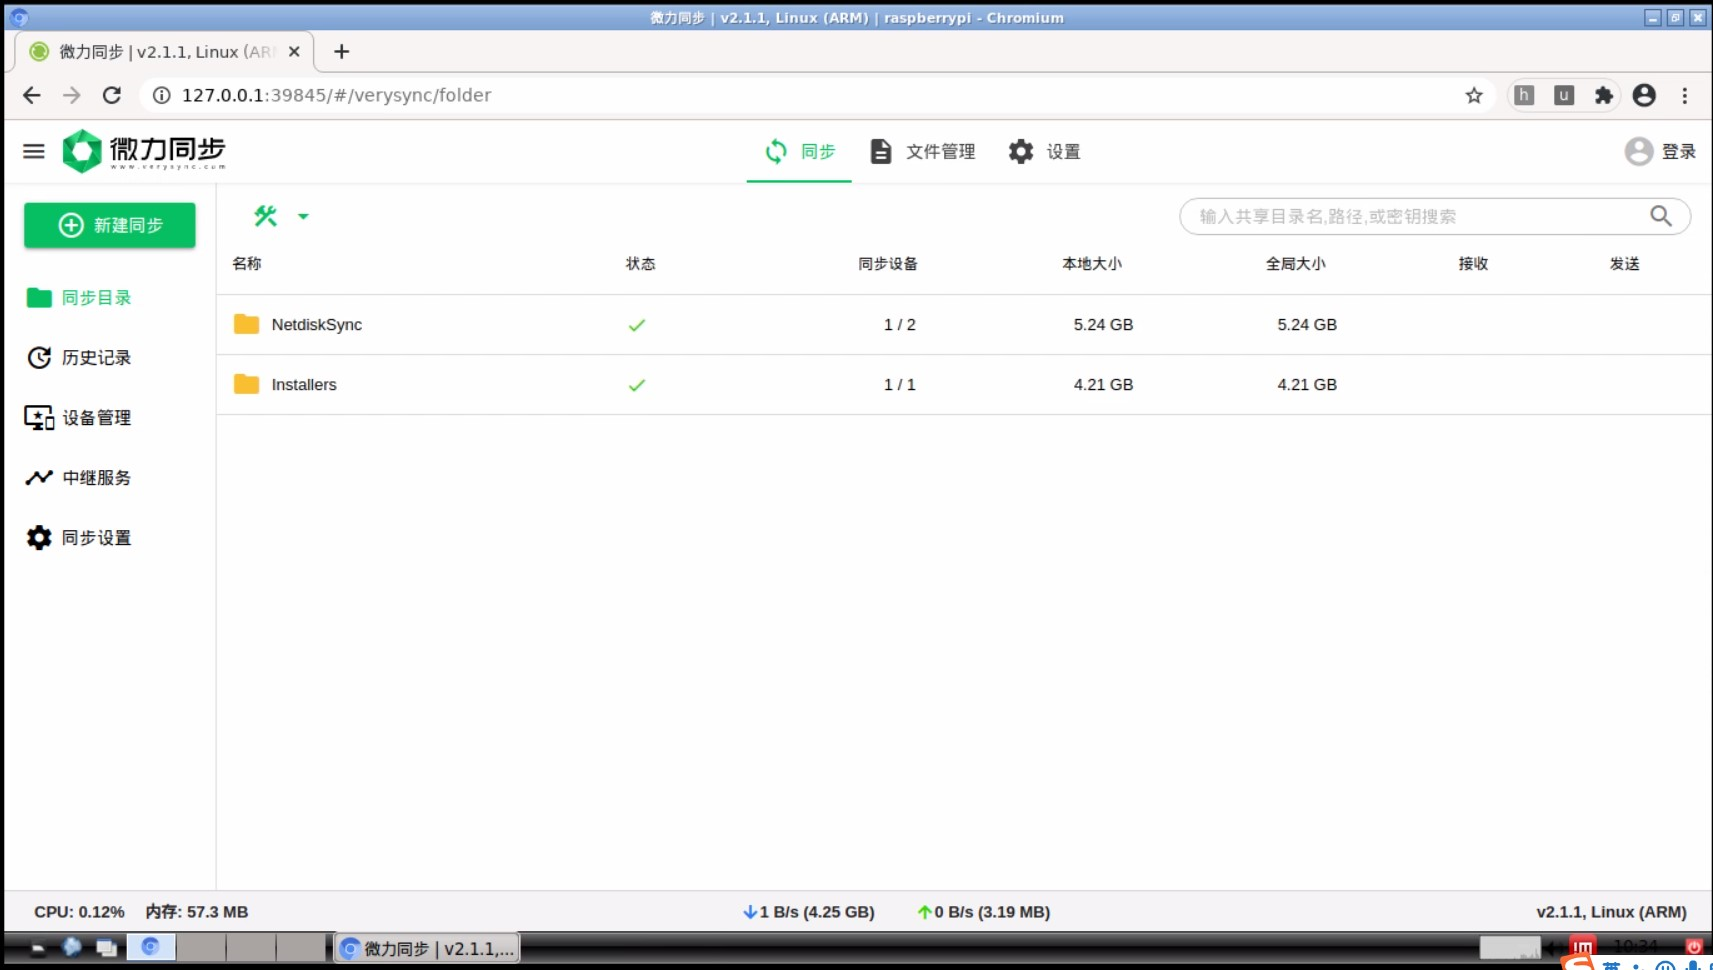This screenshot has width=1713, height=970.
Task: Open the wrench tools icon
Action: tap(265, 216)
